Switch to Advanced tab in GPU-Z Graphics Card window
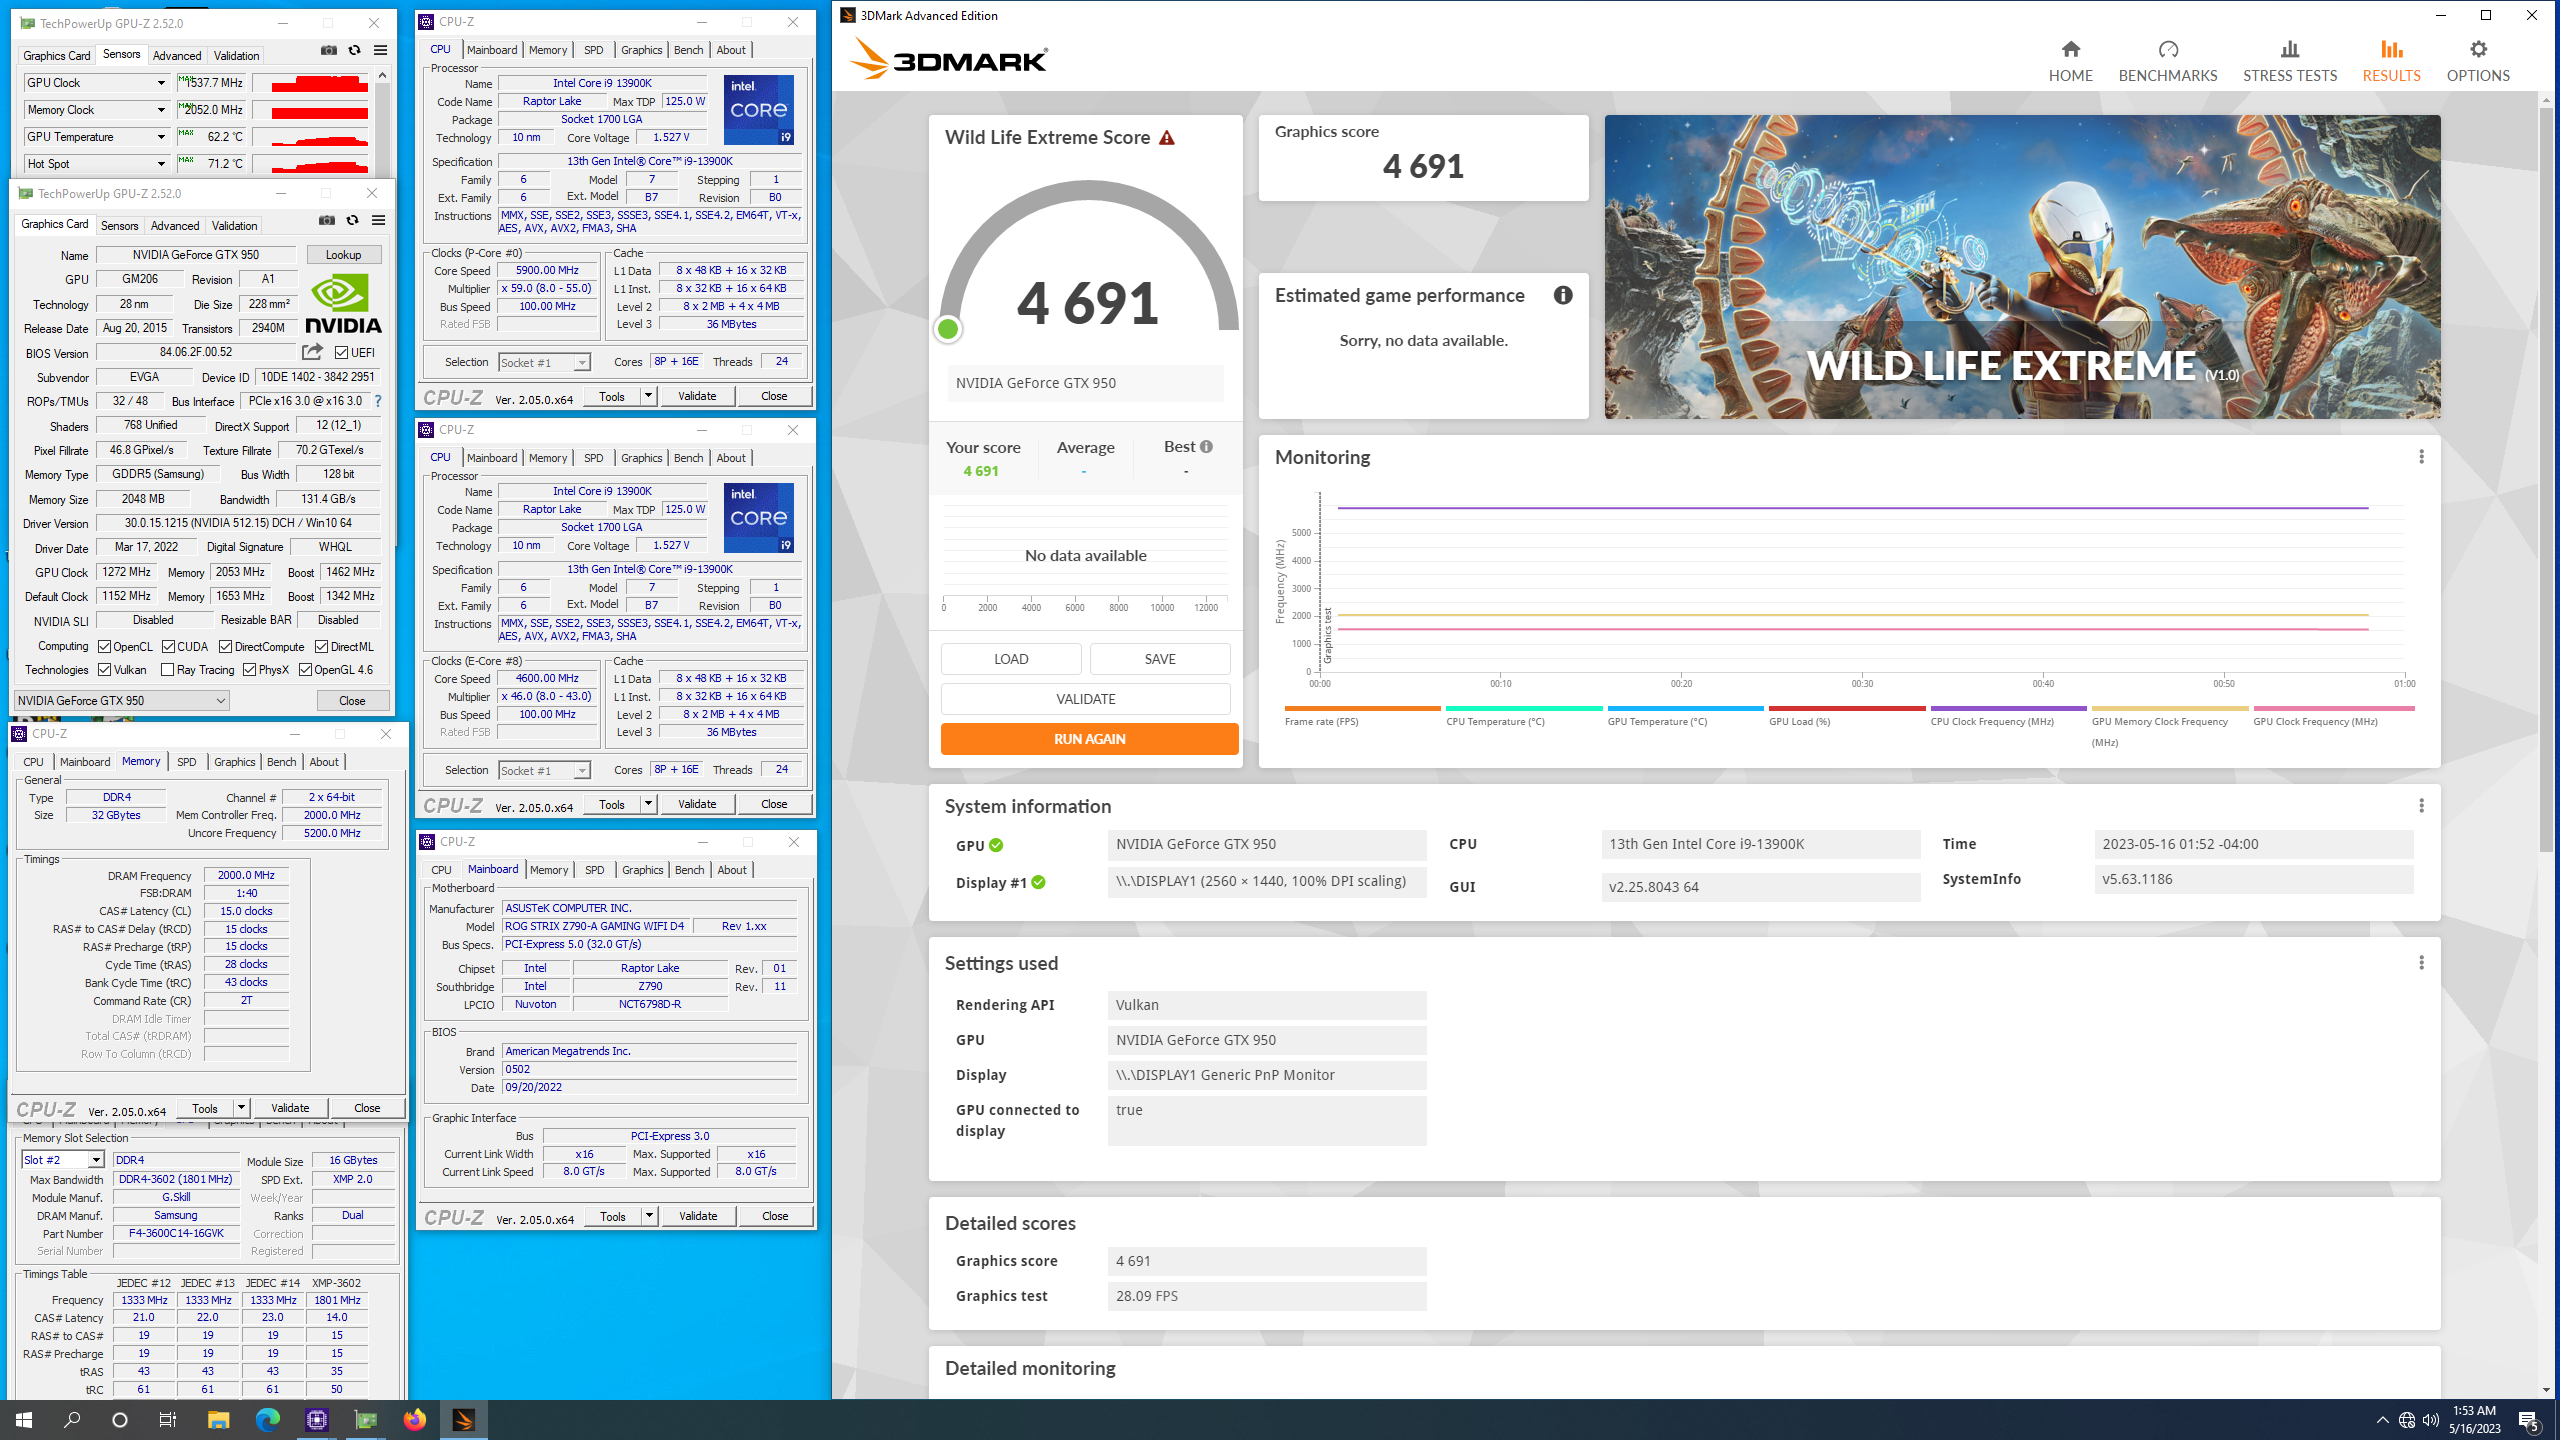2560x1440 pixels. click(x=175, y=226)
